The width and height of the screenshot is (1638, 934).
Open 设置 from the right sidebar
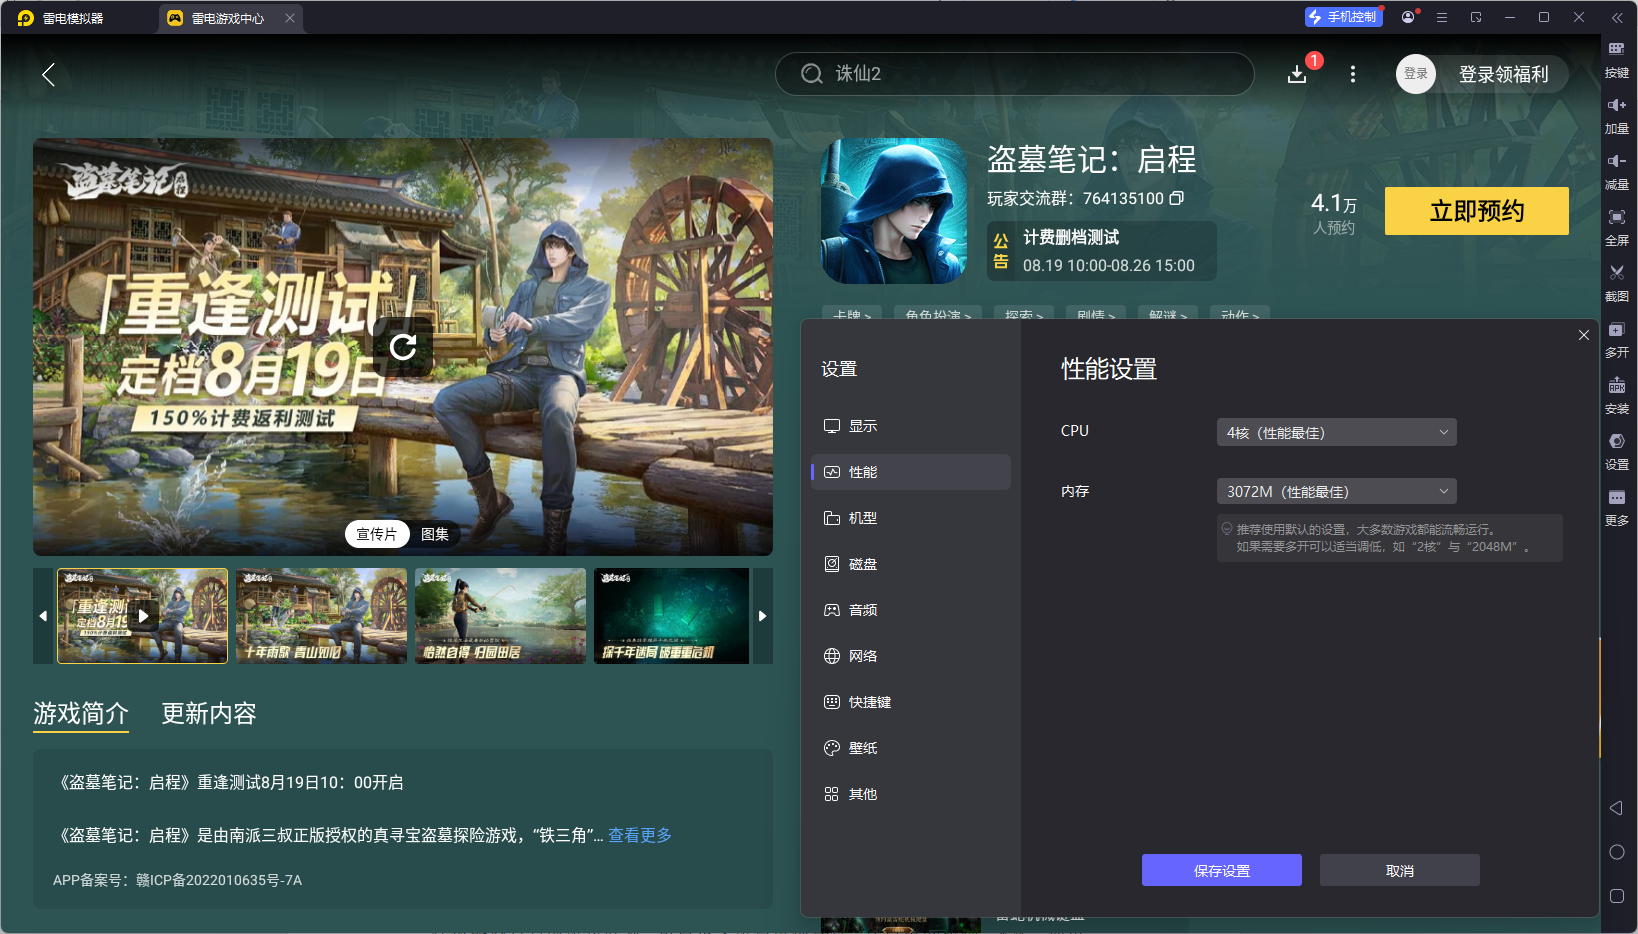pyautogui.click(x=1616, y=450)
